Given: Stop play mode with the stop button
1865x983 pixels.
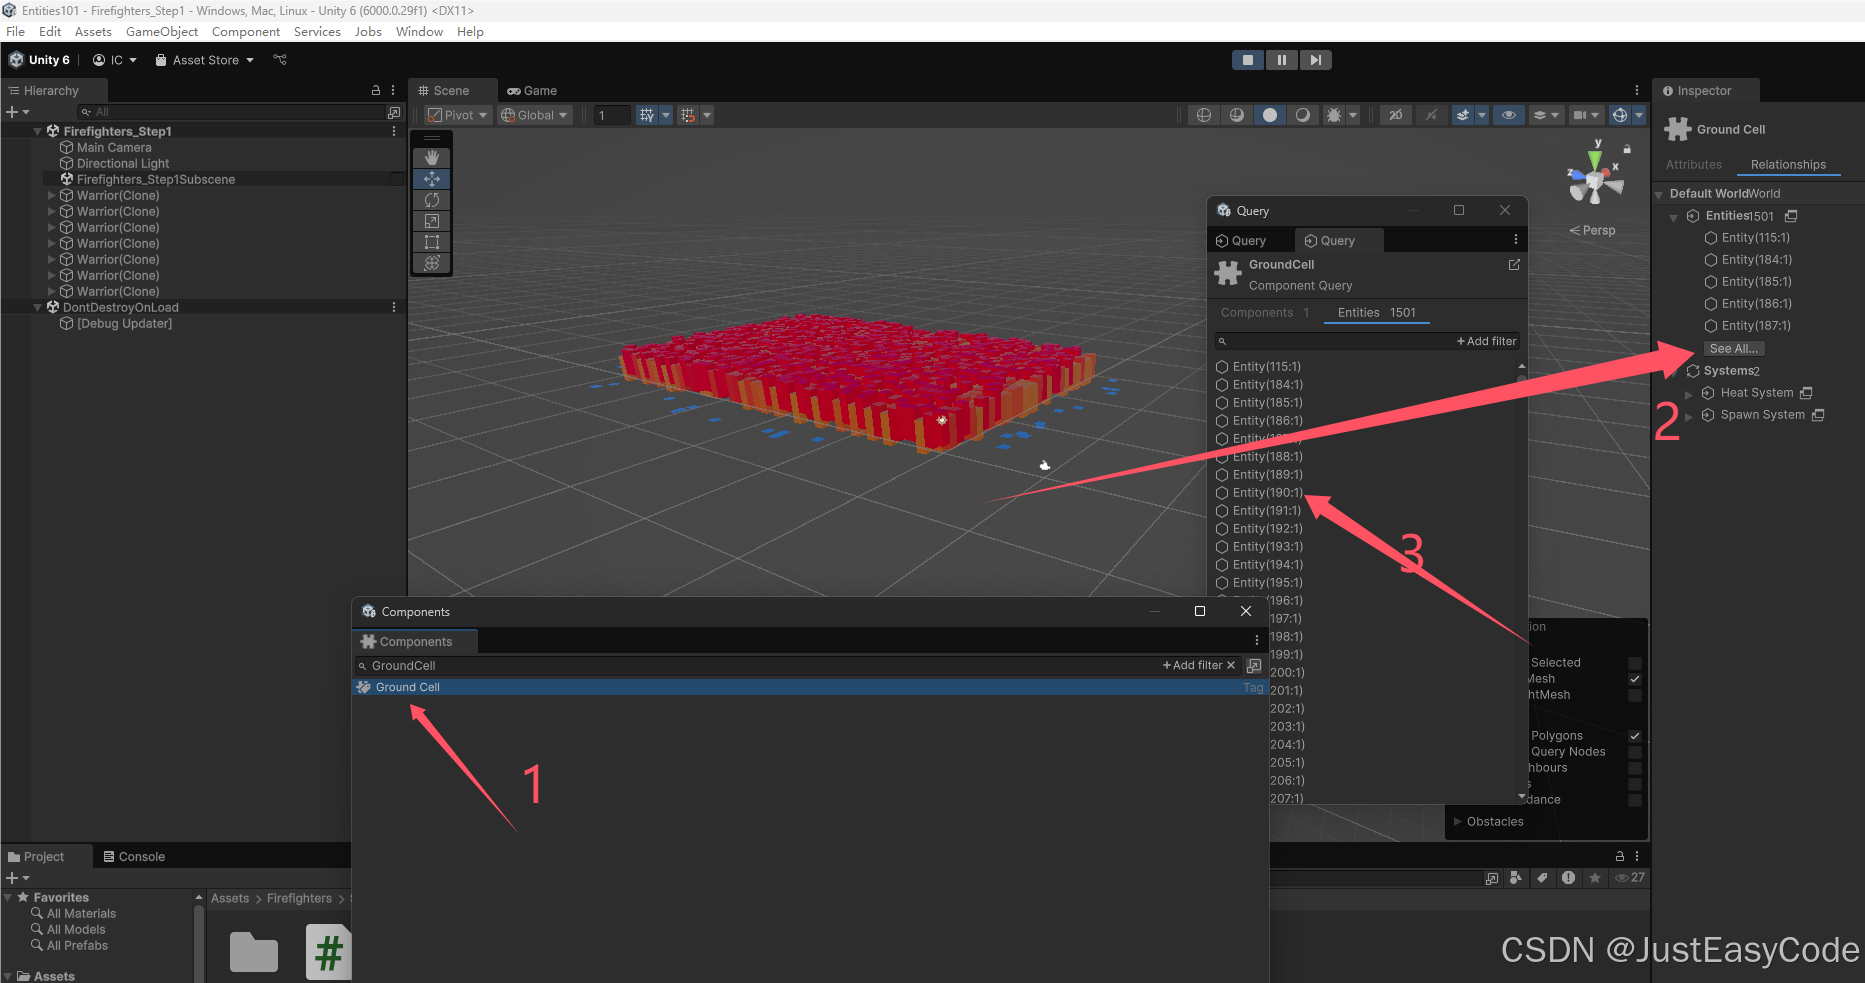Looking at the screenshot, I should point(1248,60).
